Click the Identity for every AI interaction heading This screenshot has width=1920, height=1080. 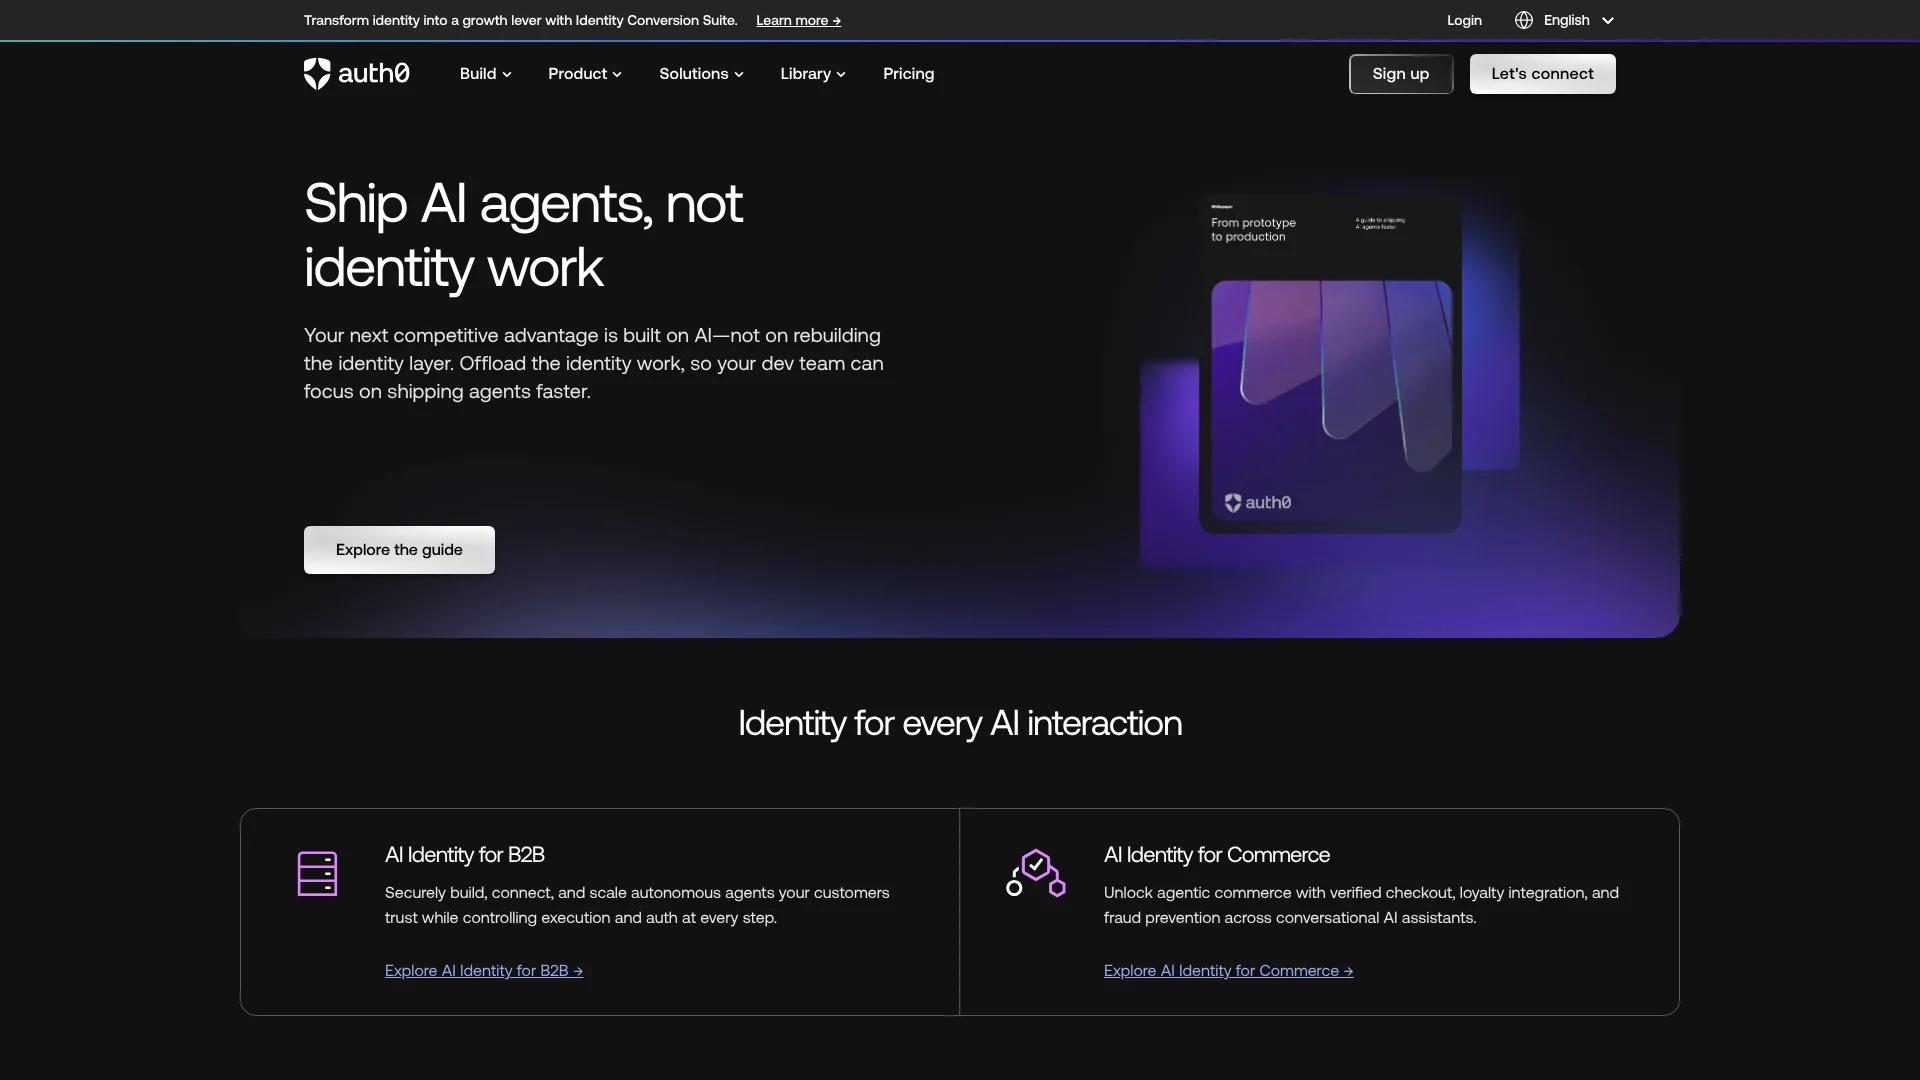coord(960,723)
